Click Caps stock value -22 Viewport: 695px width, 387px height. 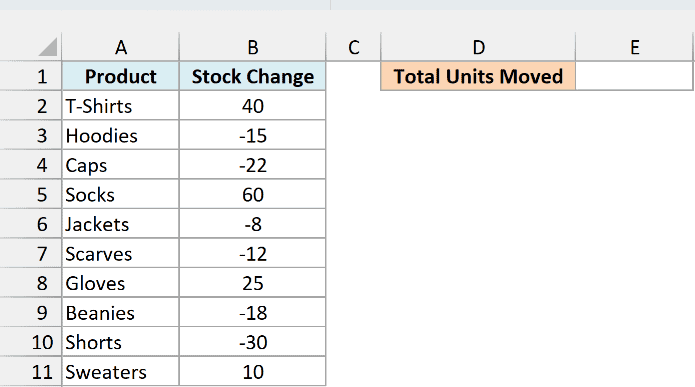click(x=253, y=165)
